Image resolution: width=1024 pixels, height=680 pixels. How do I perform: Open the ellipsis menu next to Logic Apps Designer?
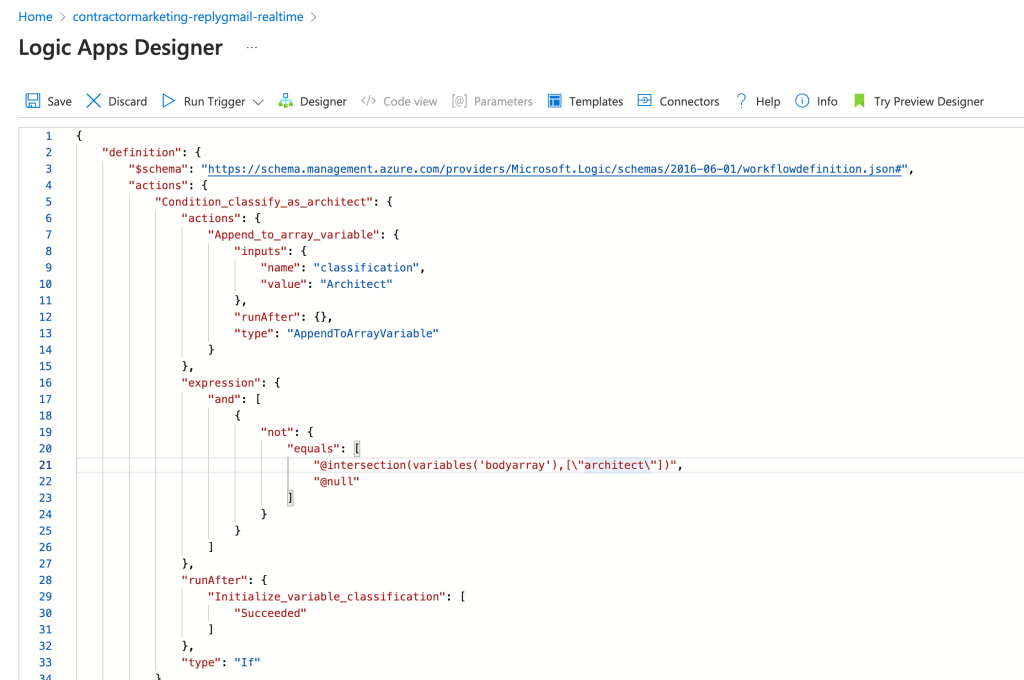coord(252,47)
